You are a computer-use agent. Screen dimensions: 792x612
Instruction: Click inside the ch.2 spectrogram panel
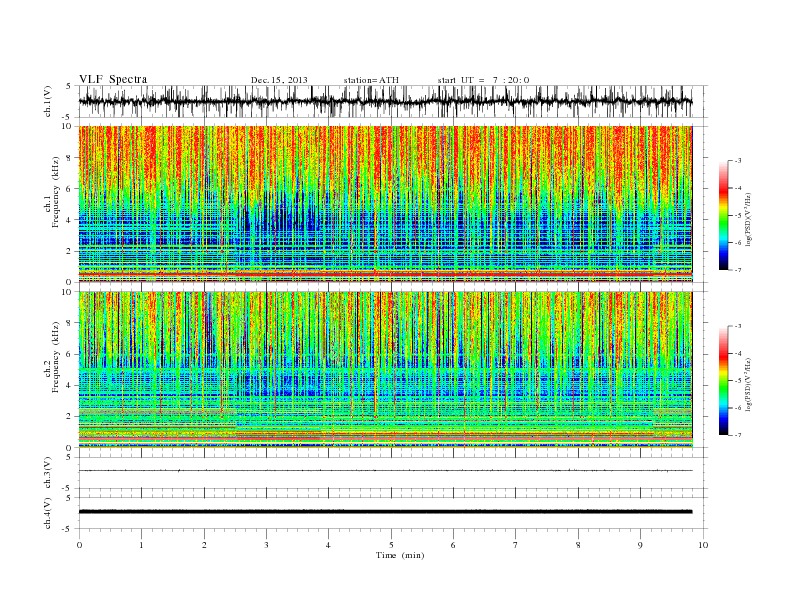[x=385, y=370]
